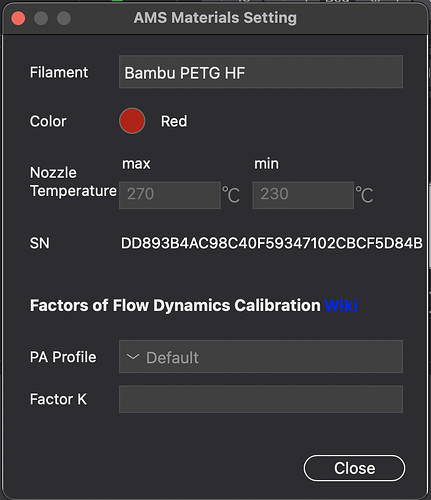This screenshot has width=431, height=500.
Task: Click the Filament field showing Bambu PETG HF
Action: [261, 72]
